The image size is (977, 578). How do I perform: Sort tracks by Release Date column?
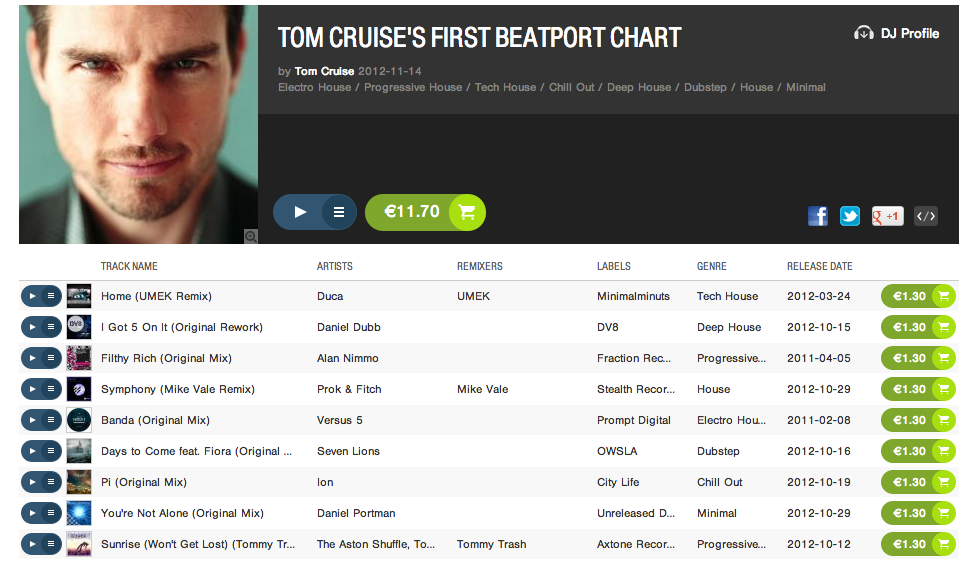pos(819,266)
